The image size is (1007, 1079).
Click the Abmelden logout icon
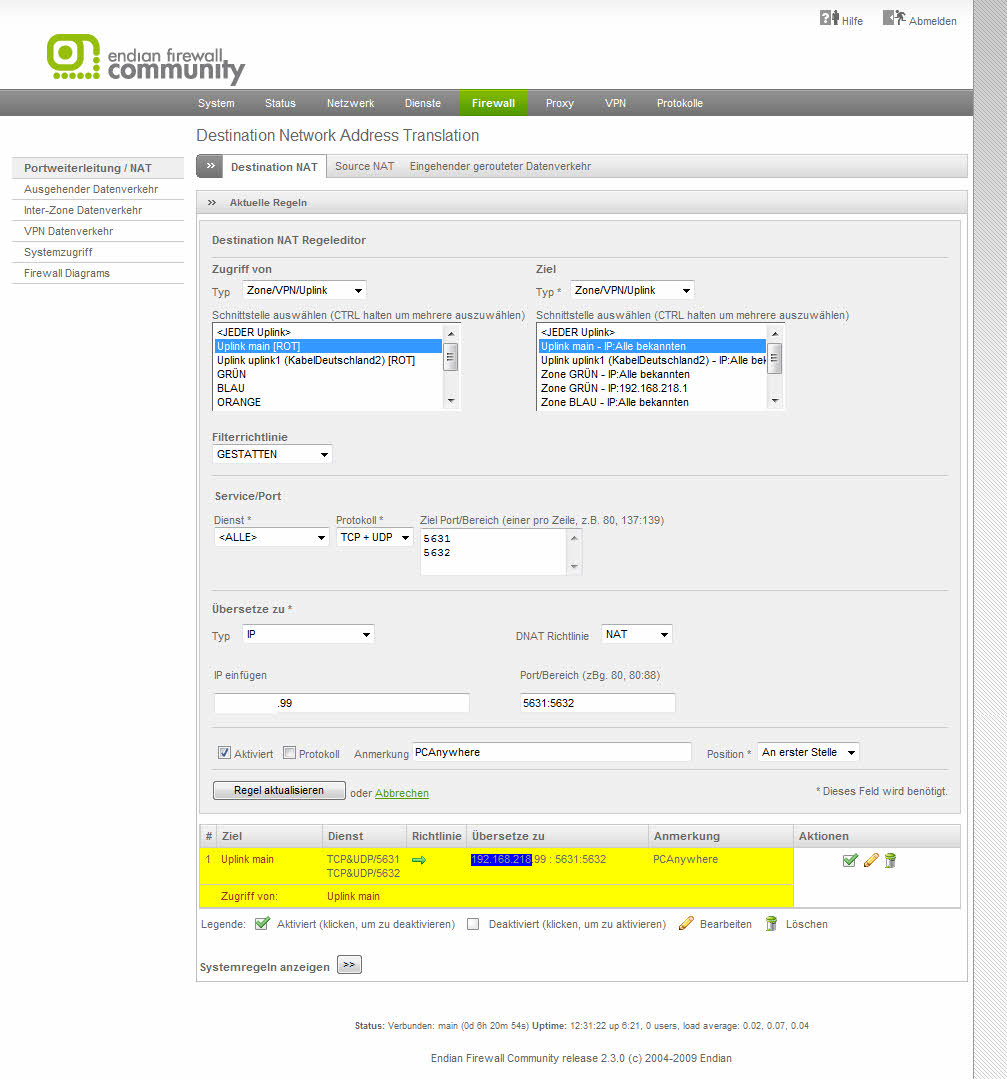(893, 18)
